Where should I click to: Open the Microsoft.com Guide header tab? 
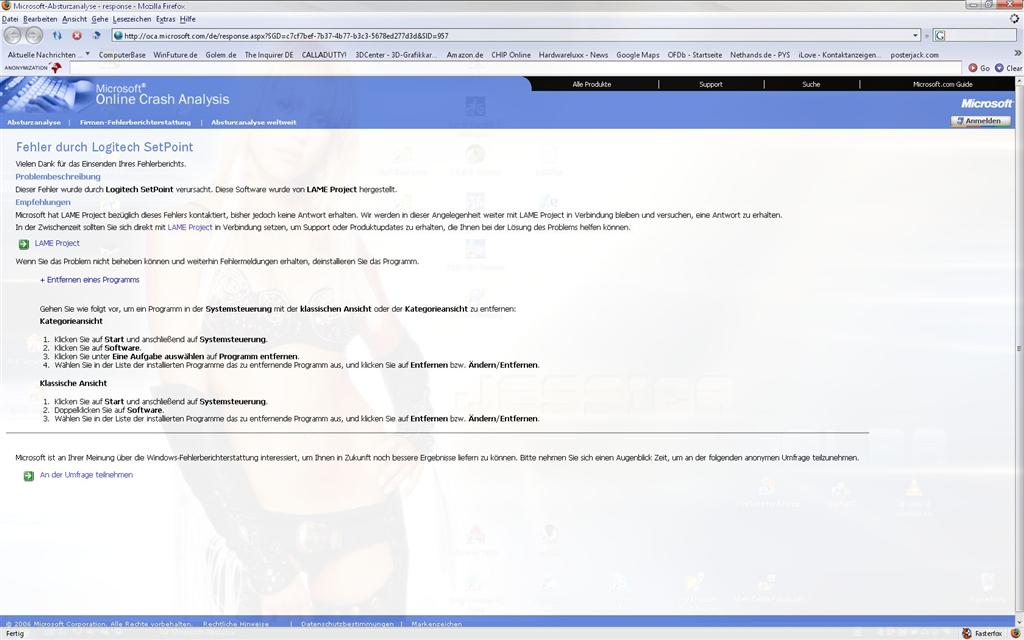pos(942,84)
